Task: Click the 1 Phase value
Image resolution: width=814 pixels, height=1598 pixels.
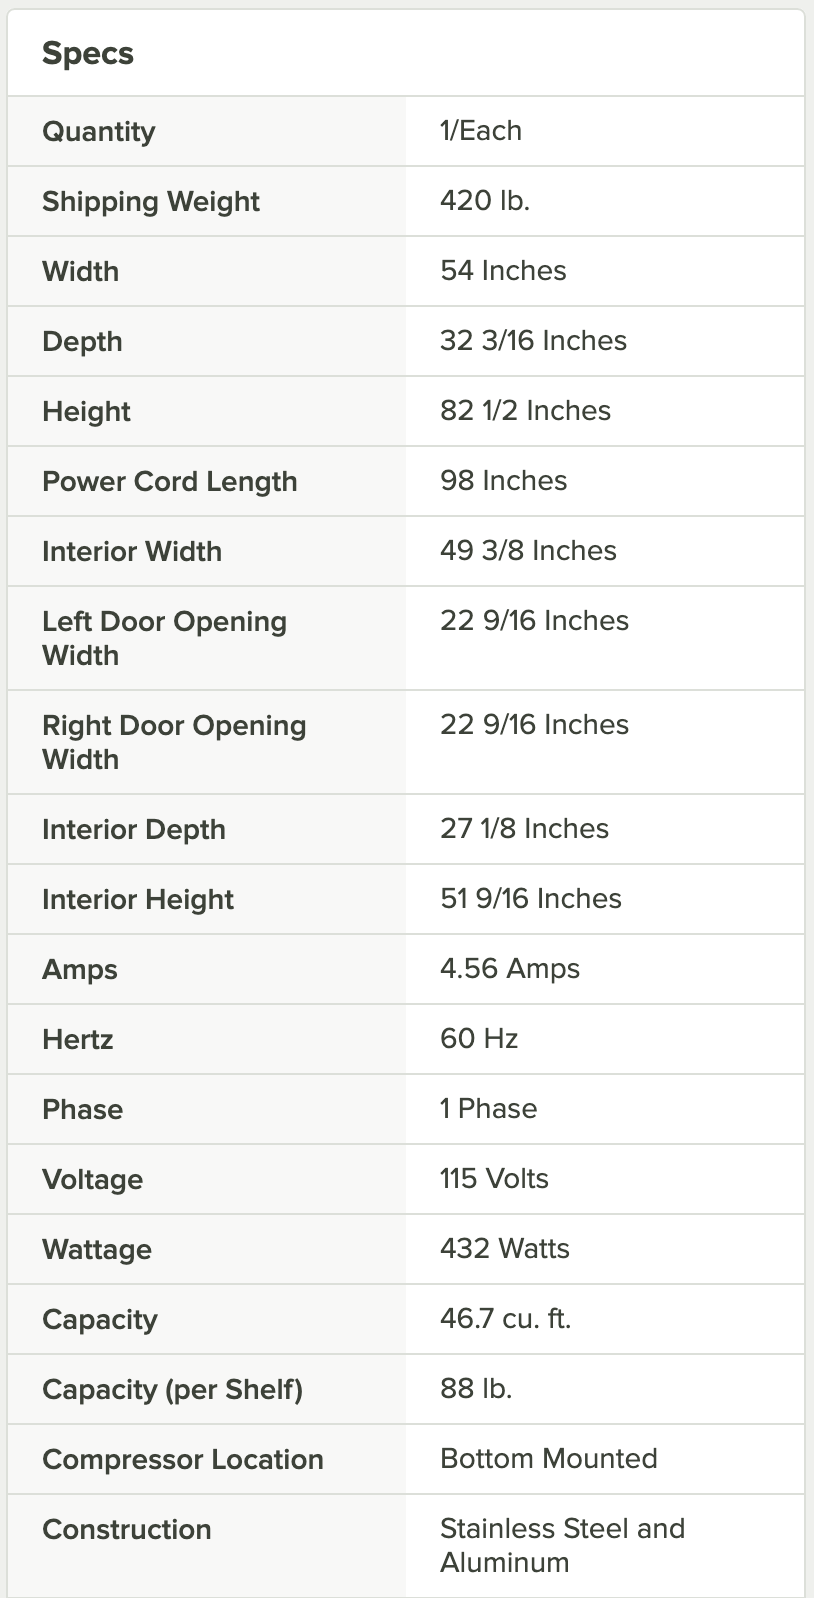Action: click(x=488, y=1109)
